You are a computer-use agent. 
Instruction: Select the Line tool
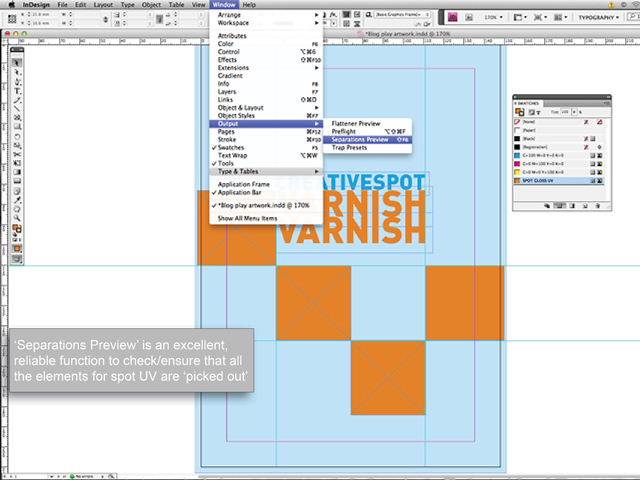click(x=17, y=108)
